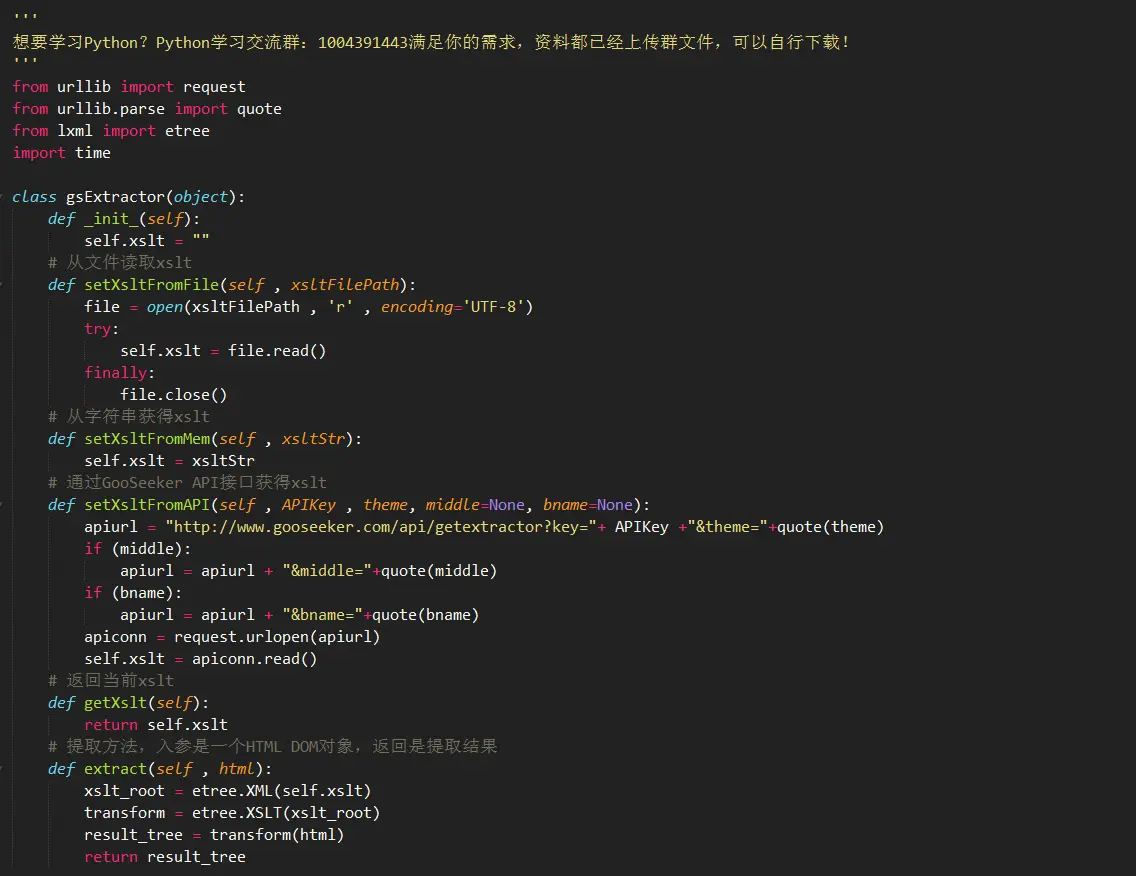This screenshot has width=1136, height=876.
Task: Click the Chinese comment mentioning Python学习交流群
Action: [x=430, y=42]
